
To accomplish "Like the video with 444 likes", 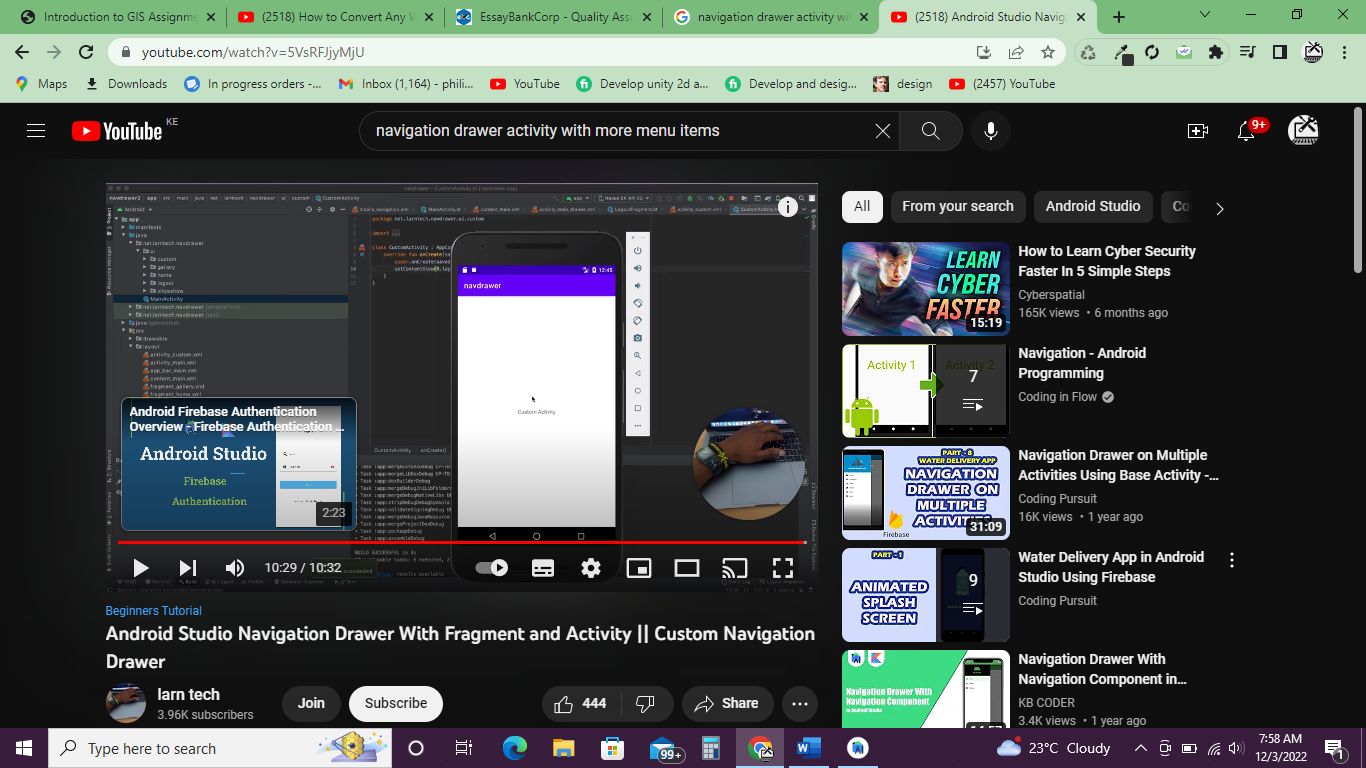I will point(580,703).
